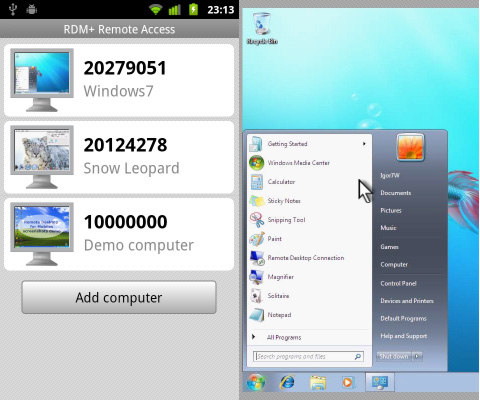Select computer ID 20124278

point(125,145)
